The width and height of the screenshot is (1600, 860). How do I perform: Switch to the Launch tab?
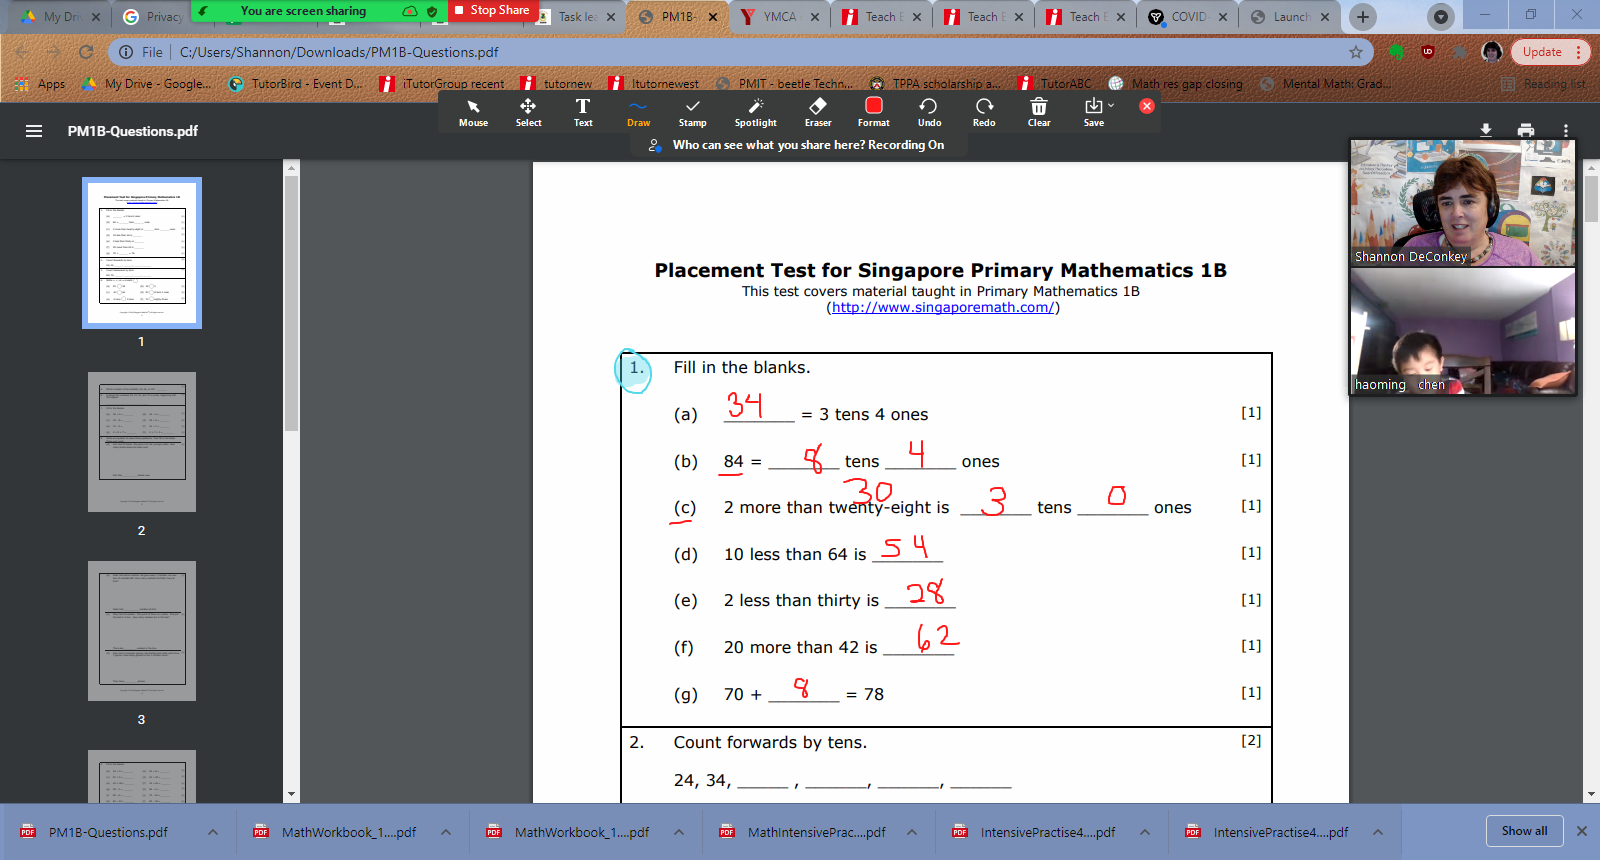pos(1290,17)
